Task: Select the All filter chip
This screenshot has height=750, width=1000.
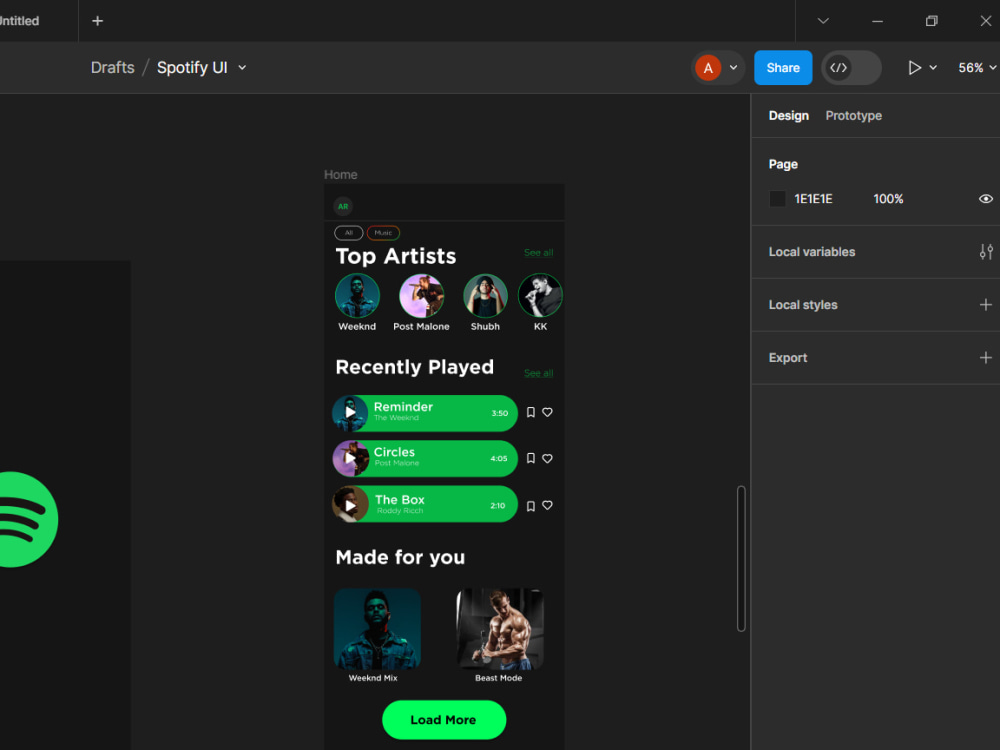Action: (x=349, y=233)
